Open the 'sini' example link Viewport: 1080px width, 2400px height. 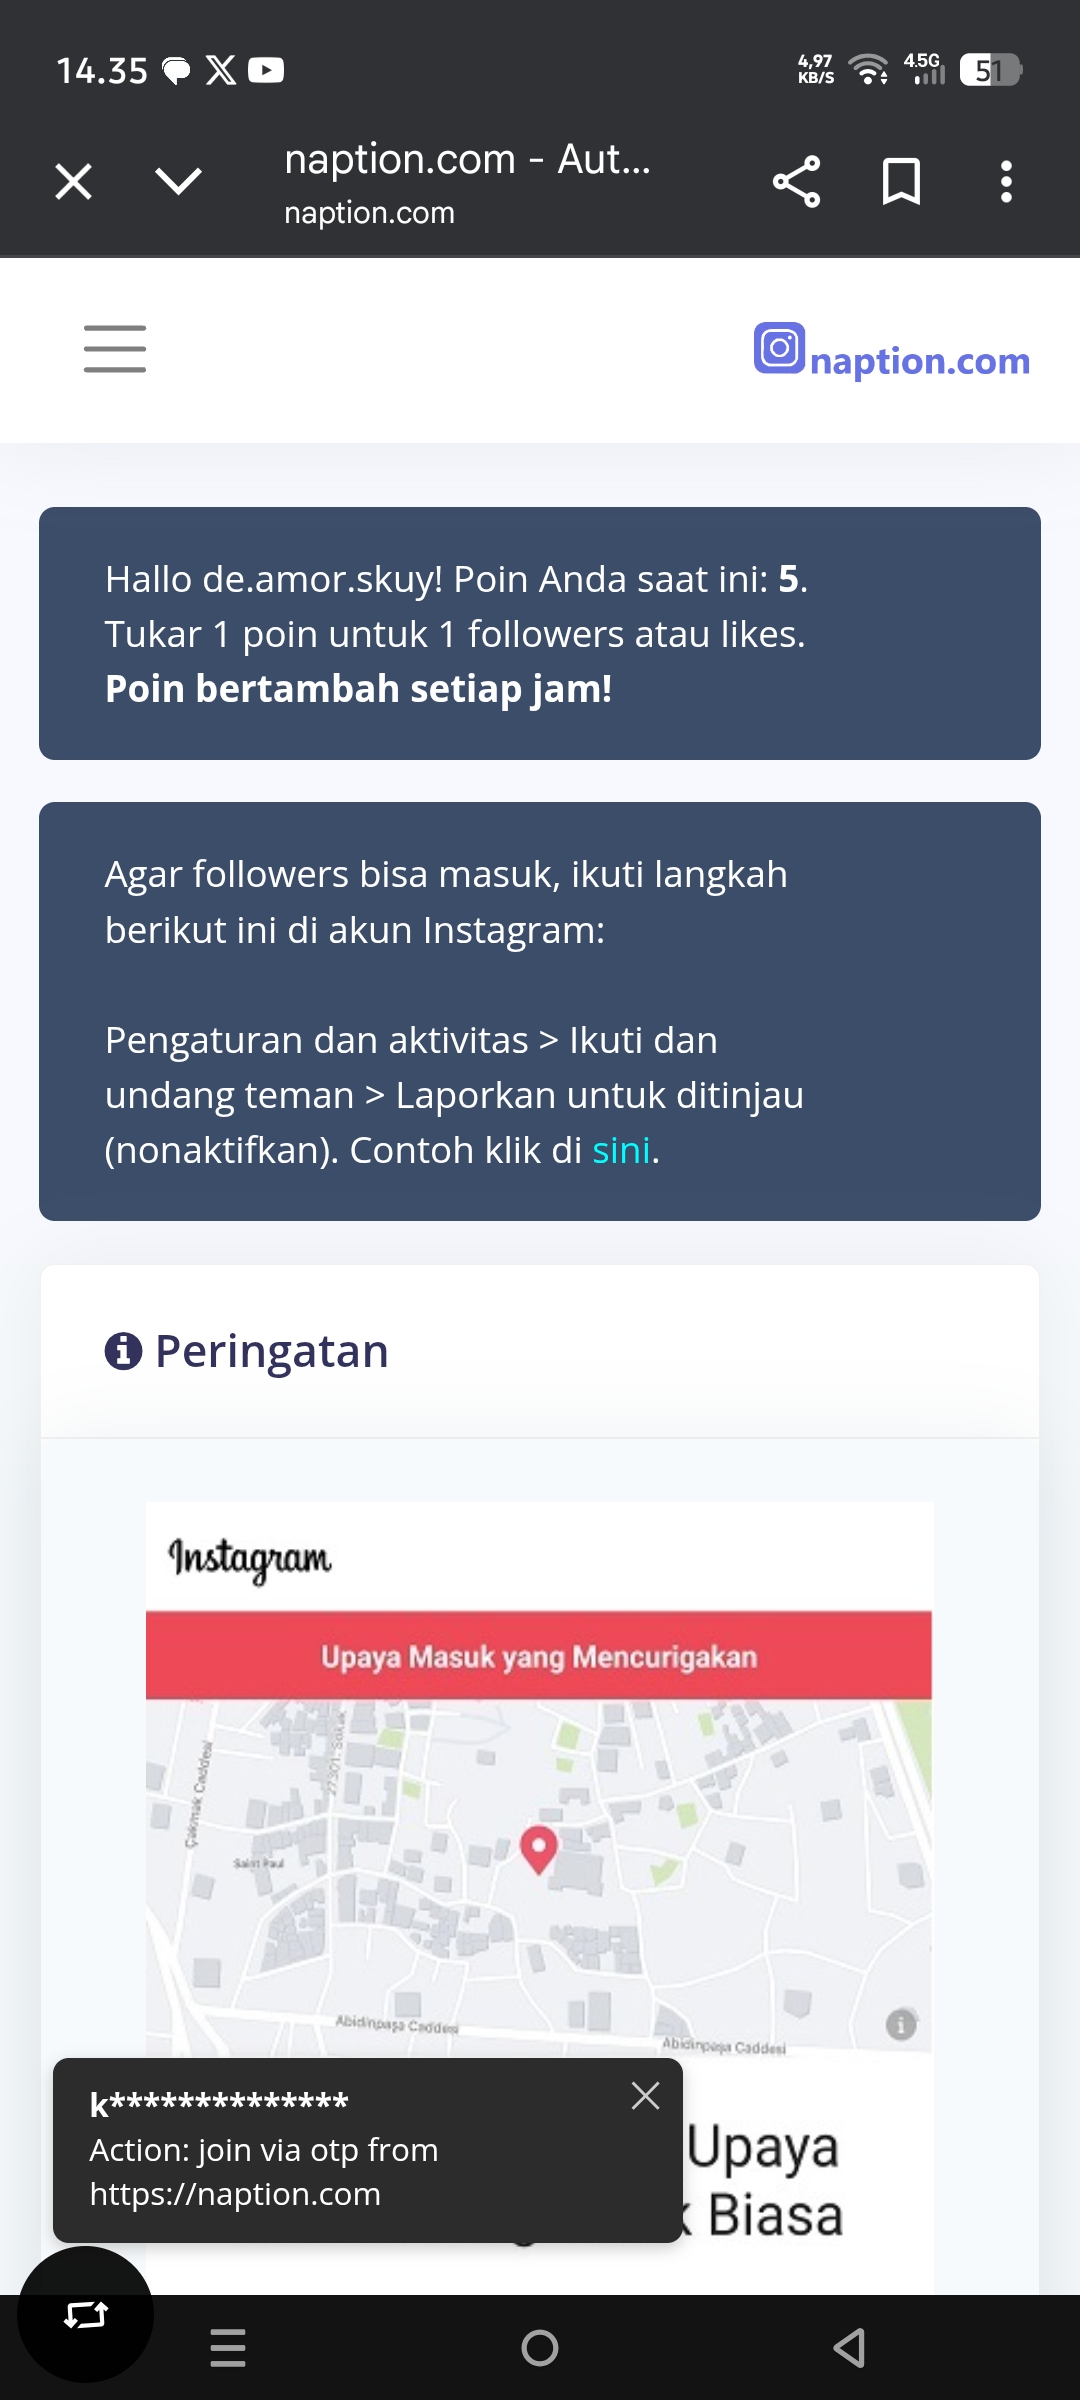[621, 1151]
